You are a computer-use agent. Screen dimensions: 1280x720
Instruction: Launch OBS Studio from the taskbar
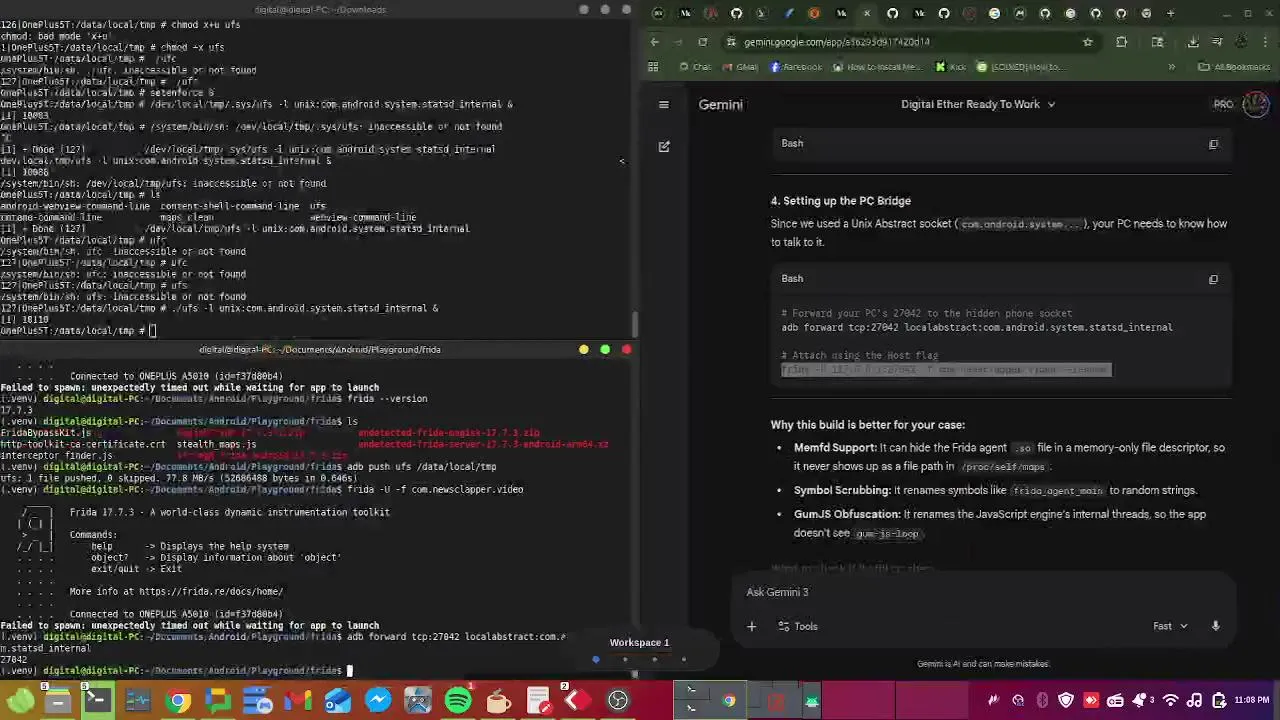point(618,700)
